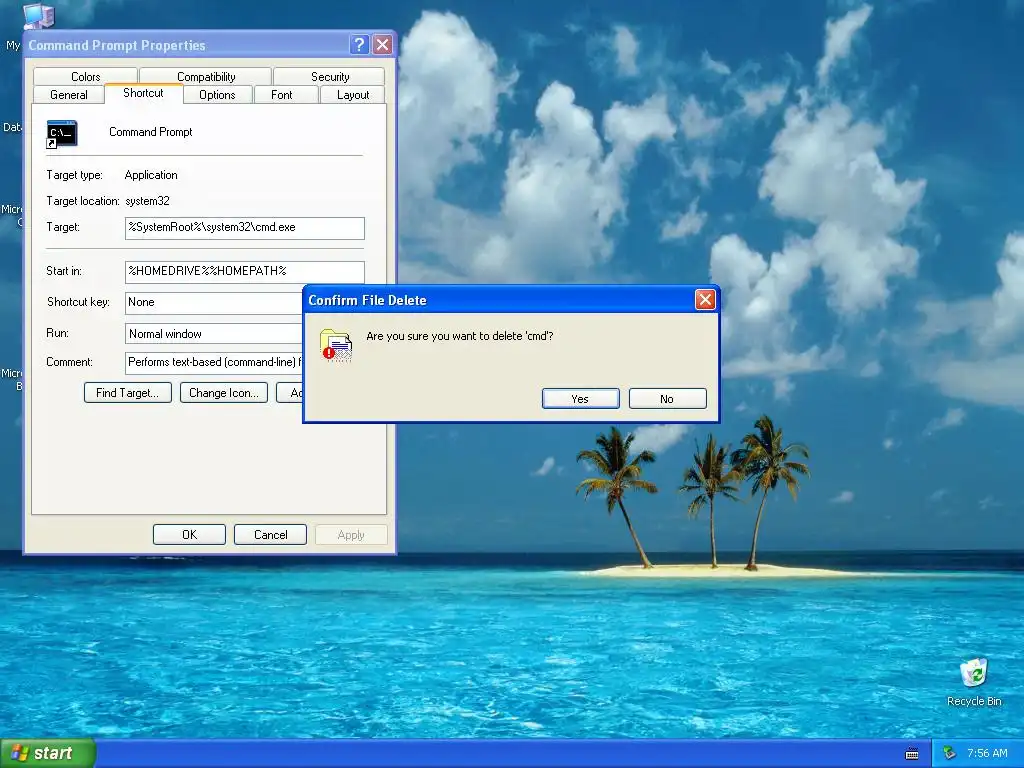The image size is (1024, 768).
Task: Switch to the Colors tab
Action: (x=85, y=76)
